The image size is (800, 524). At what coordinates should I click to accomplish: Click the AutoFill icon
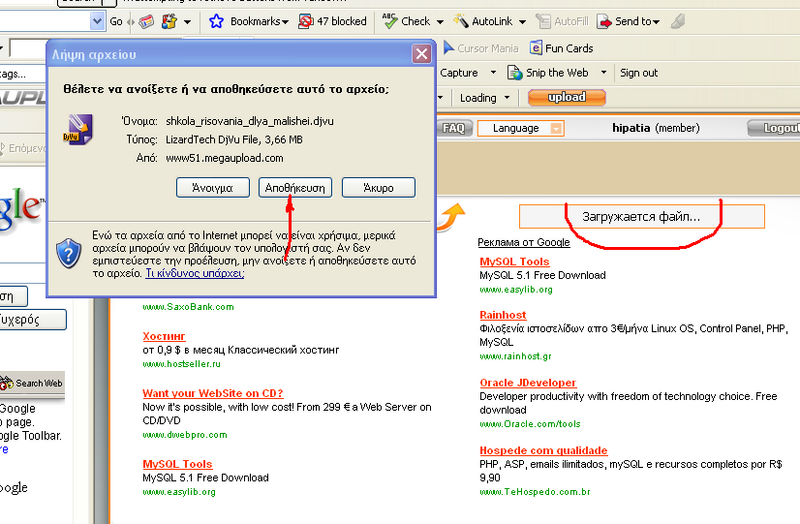point(543,21)
